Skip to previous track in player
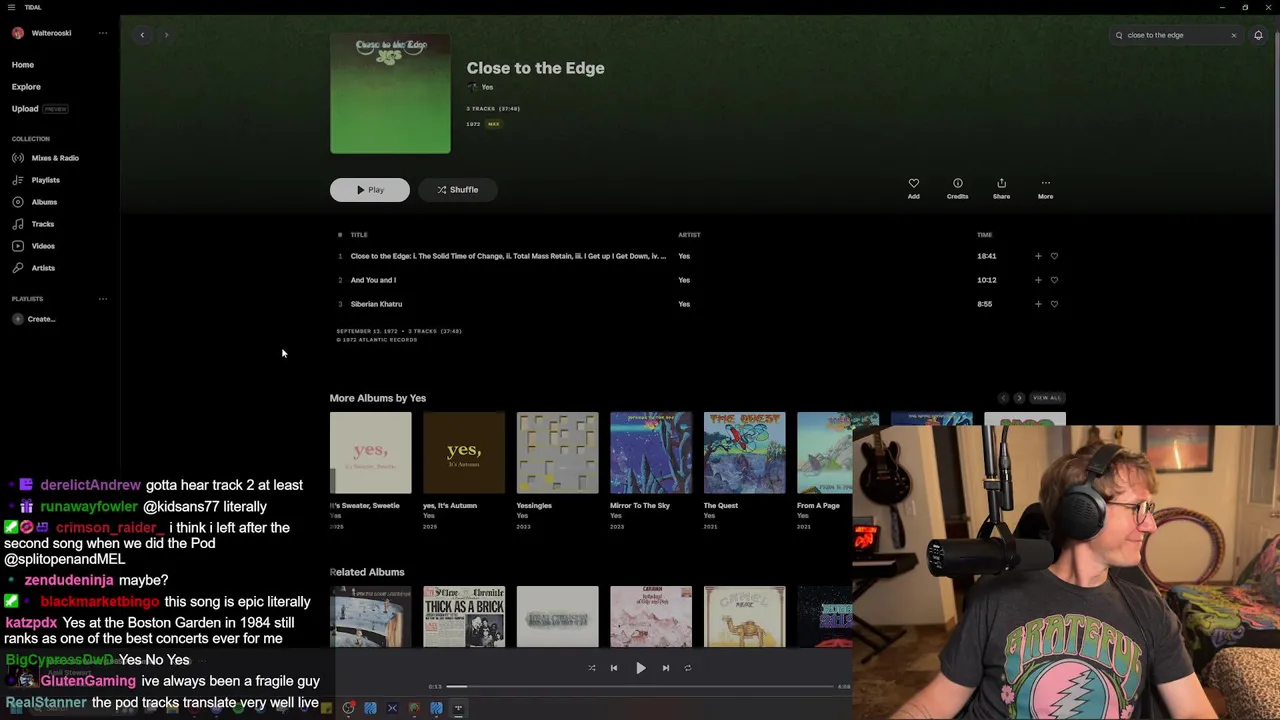Image resolution: width=1280 pixels, height=720 pixels. (614, 668)
